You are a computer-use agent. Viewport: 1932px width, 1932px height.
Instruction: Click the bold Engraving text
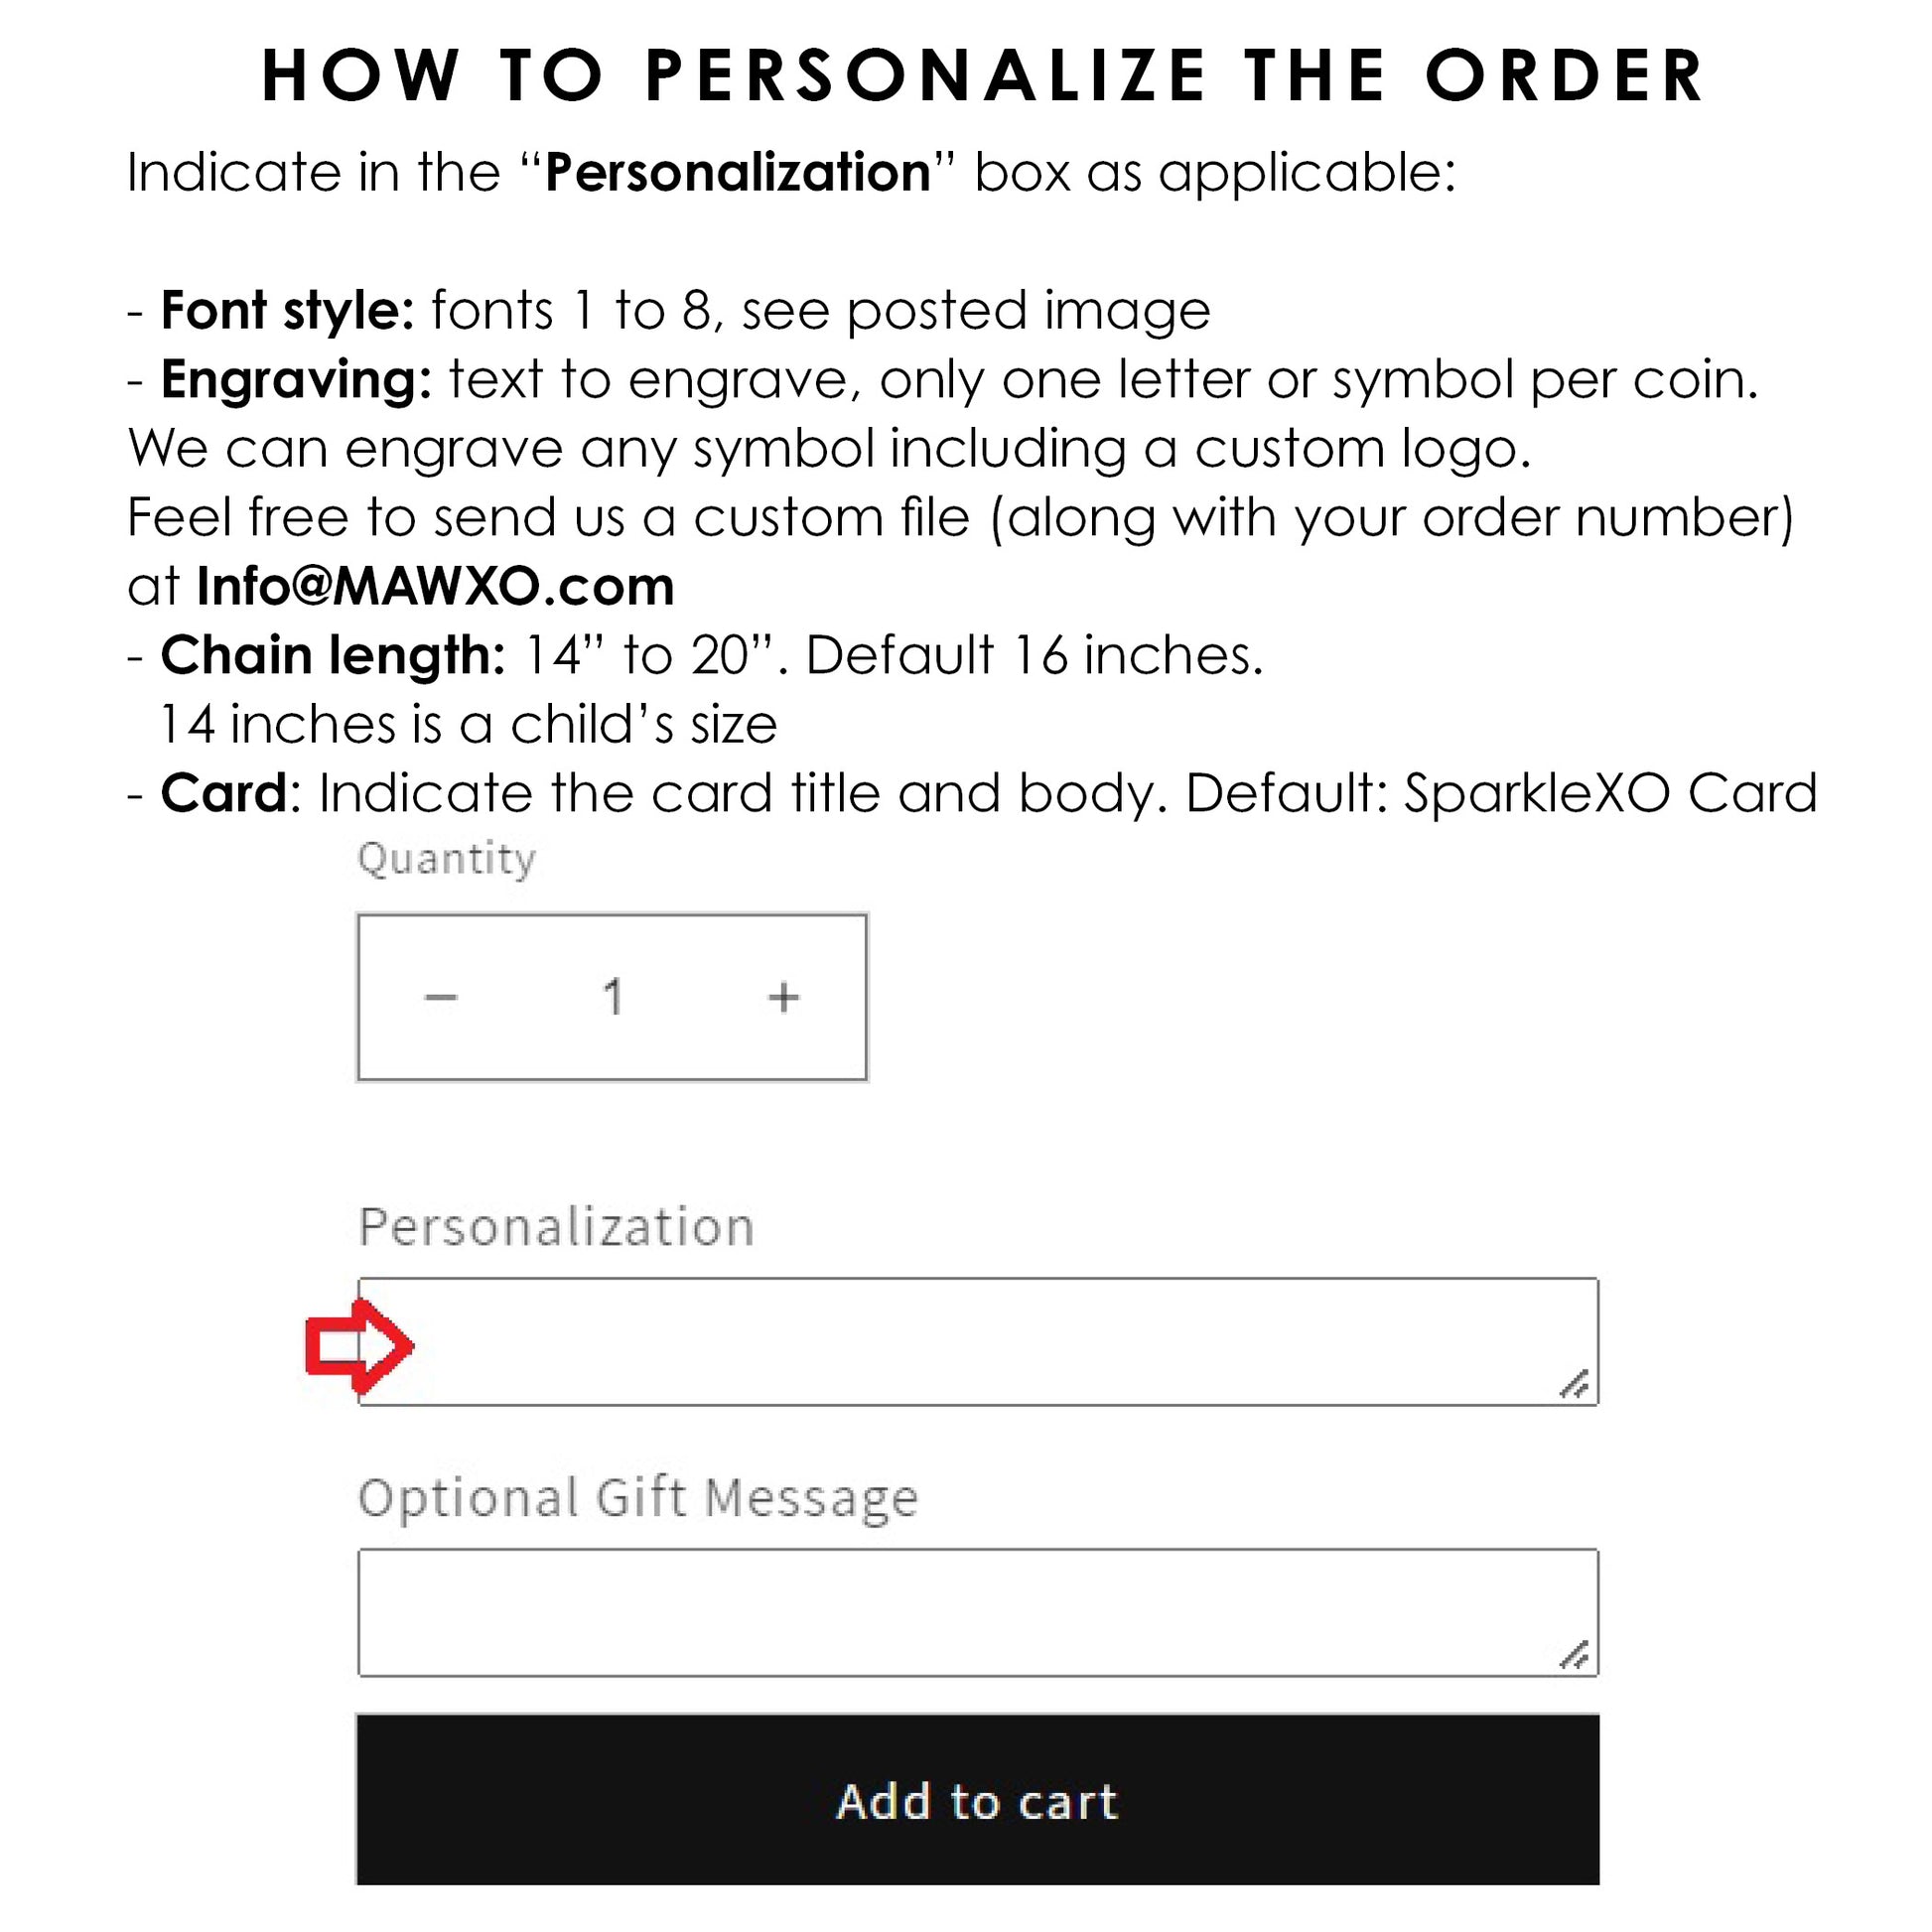click(x=296, y=380)
